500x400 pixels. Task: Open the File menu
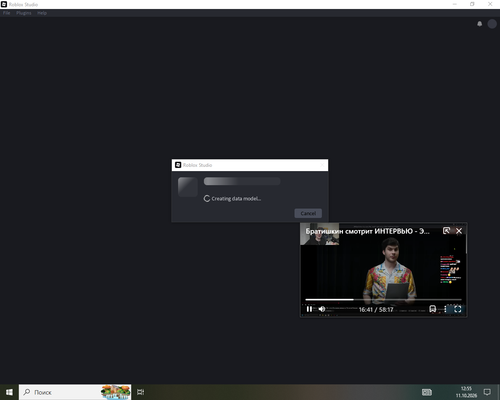(7, 13)
